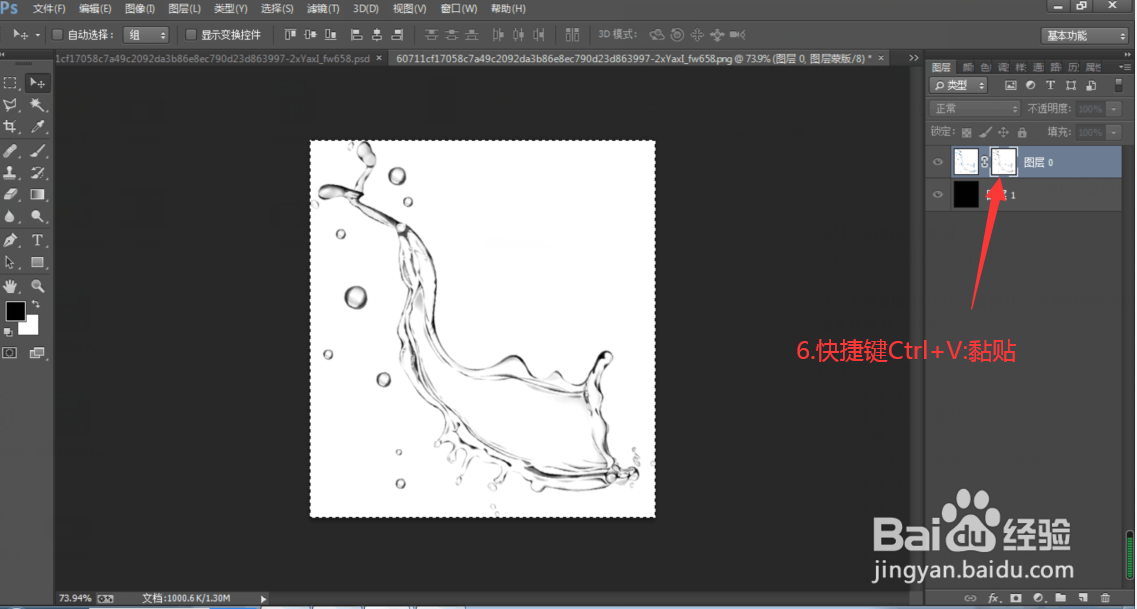The image size is (1137, 609).
Task: Open the 滤镜(T) menu
Action: (323, 9)
